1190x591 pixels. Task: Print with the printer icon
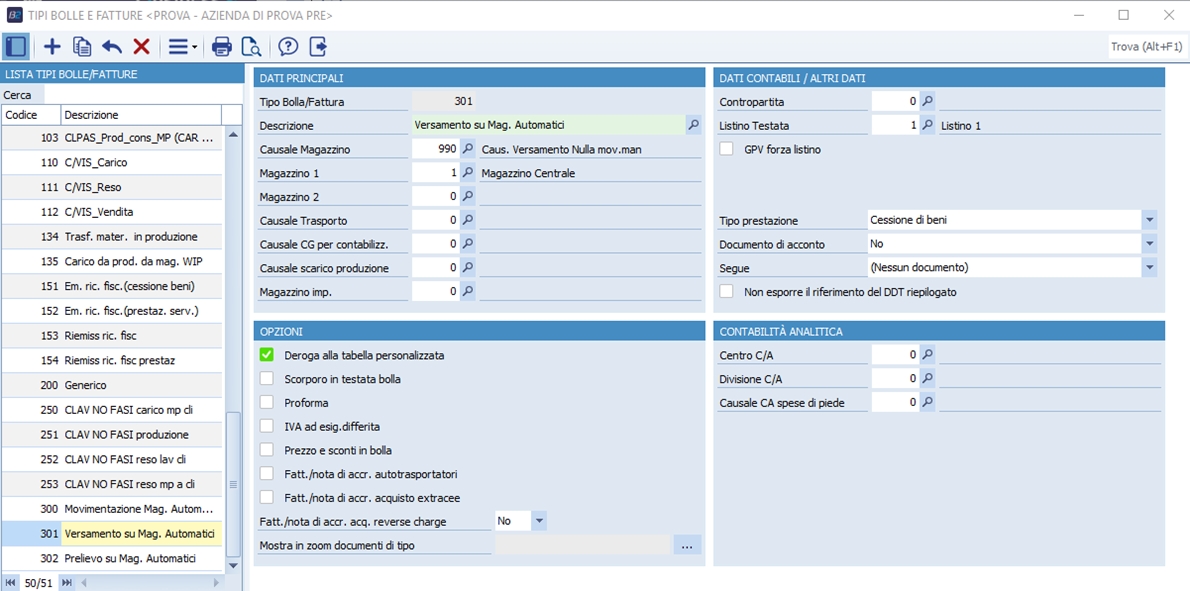click(222, 47)
